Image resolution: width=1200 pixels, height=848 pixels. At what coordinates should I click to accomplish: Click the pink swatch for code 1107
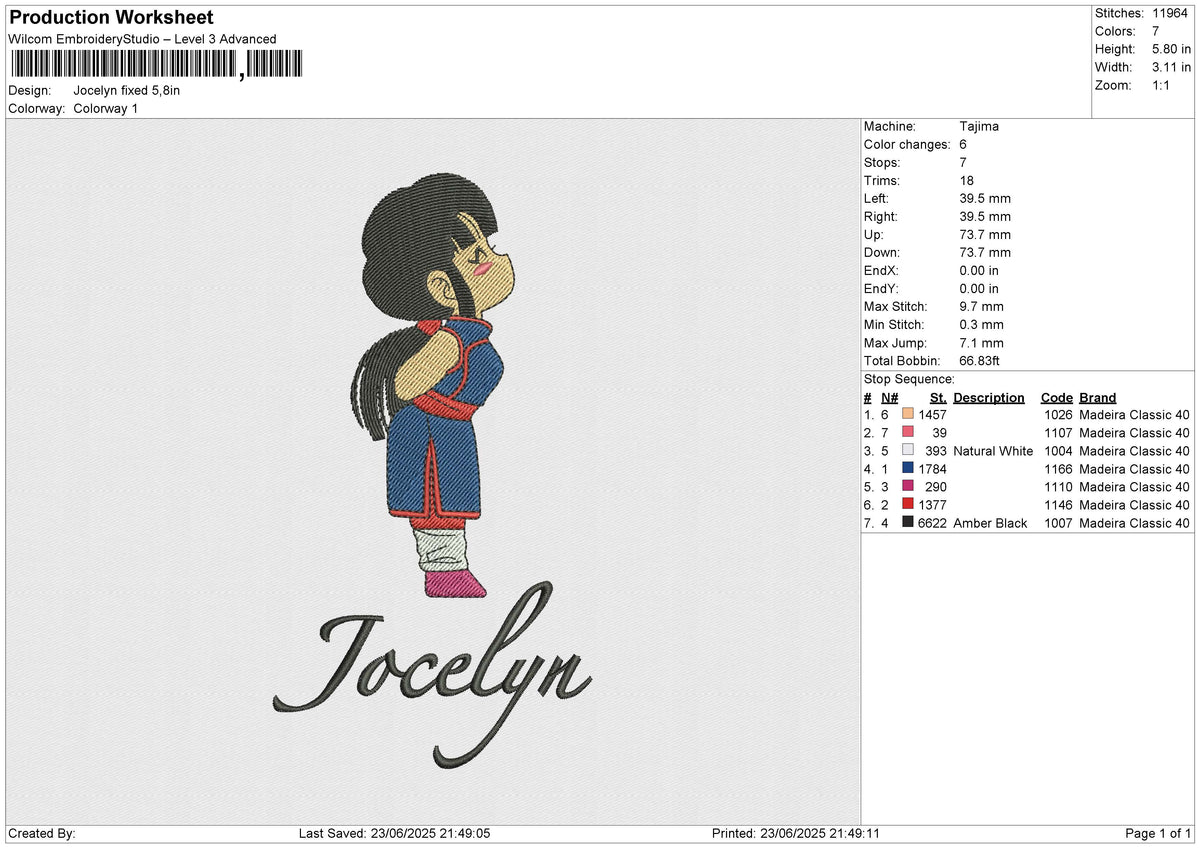click(x=908, y=432)
